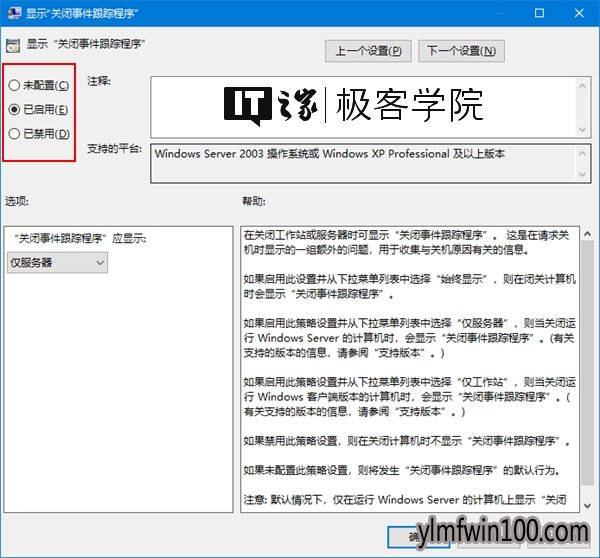The image size is (600, 558).
Task: Click the help paragraph mentioning '仅工作站'
Action: [x=409, y=396]
